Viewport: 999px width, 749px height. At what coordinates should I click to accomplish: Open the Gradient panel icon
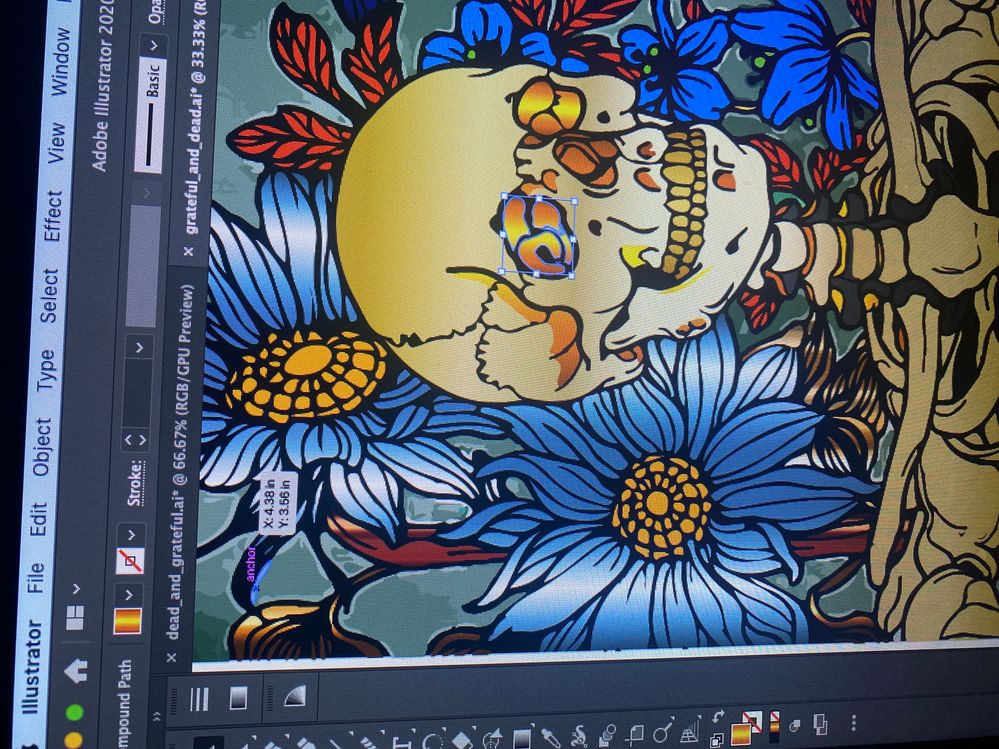pyautogui.click(x=238, y=697)
